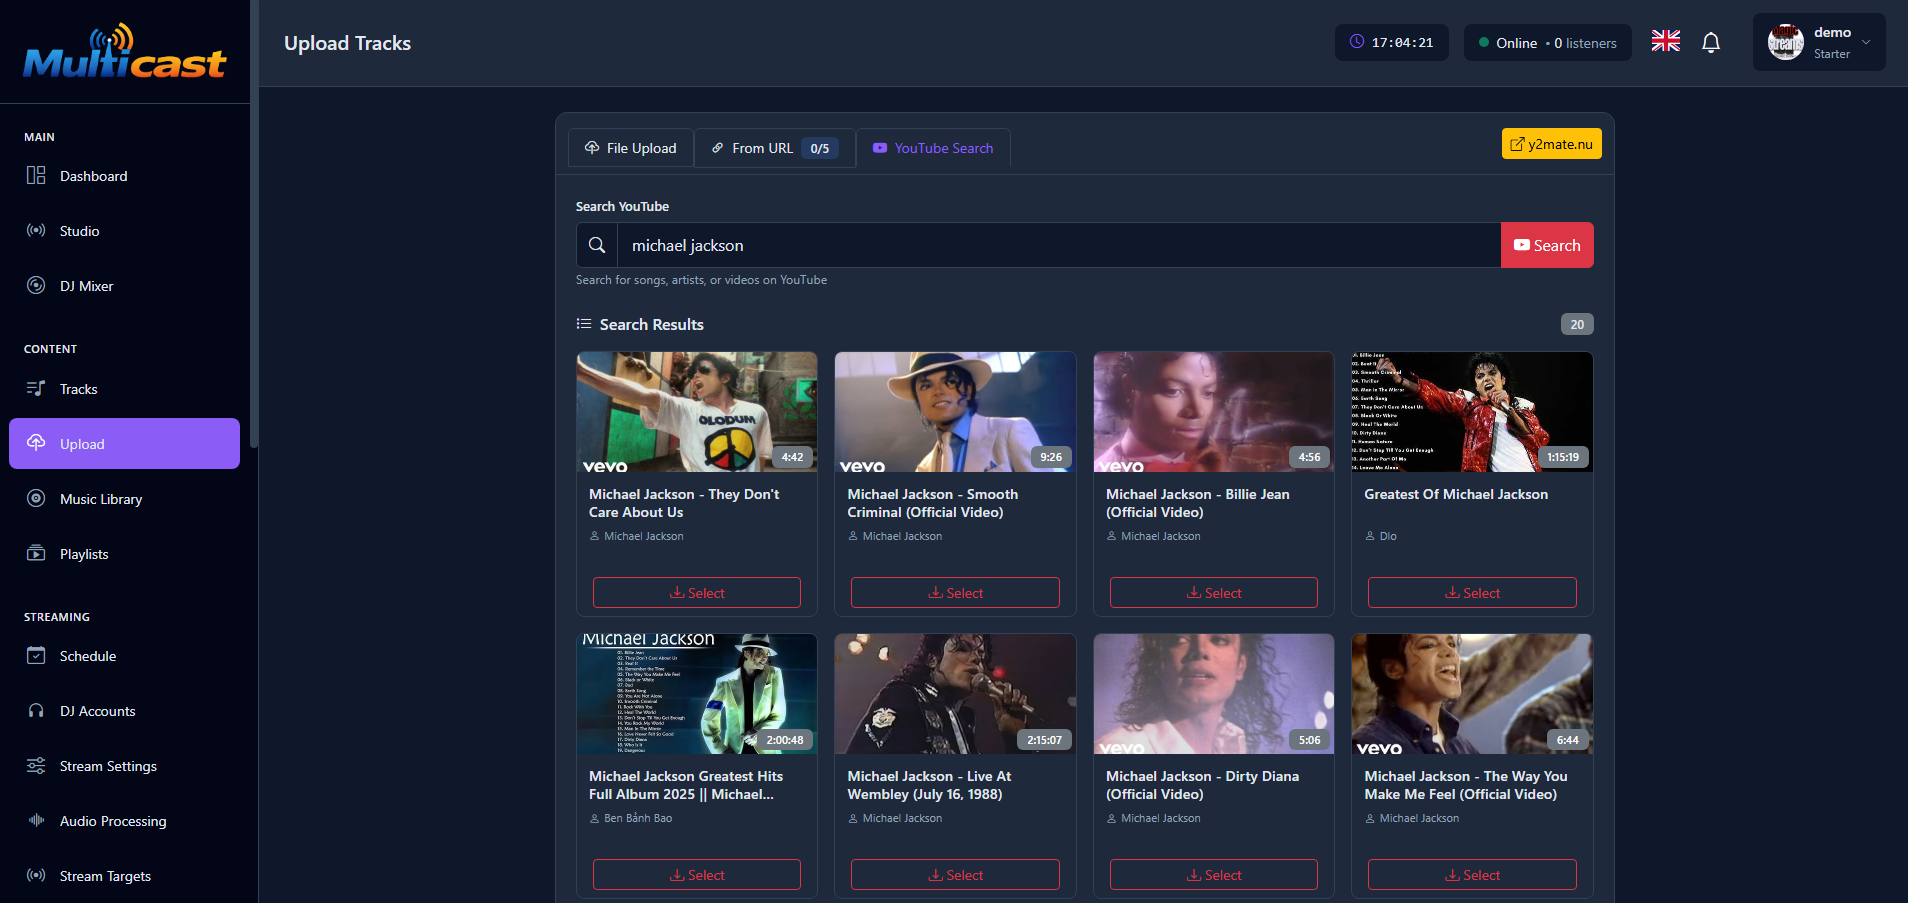Open the DJ Mixer sidebar item
This screenshot has width=1908, height=903.
tap(86, 286)
